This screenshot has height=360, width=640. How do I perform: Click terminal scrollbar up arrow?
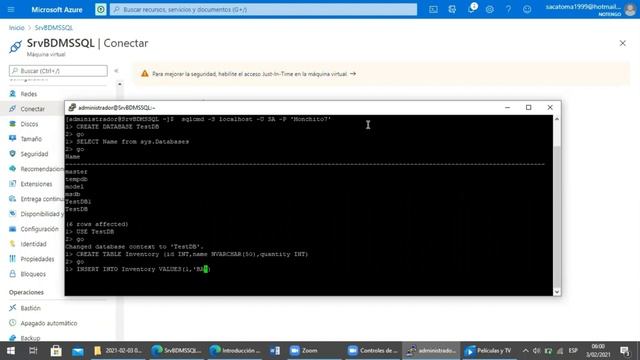557,119
